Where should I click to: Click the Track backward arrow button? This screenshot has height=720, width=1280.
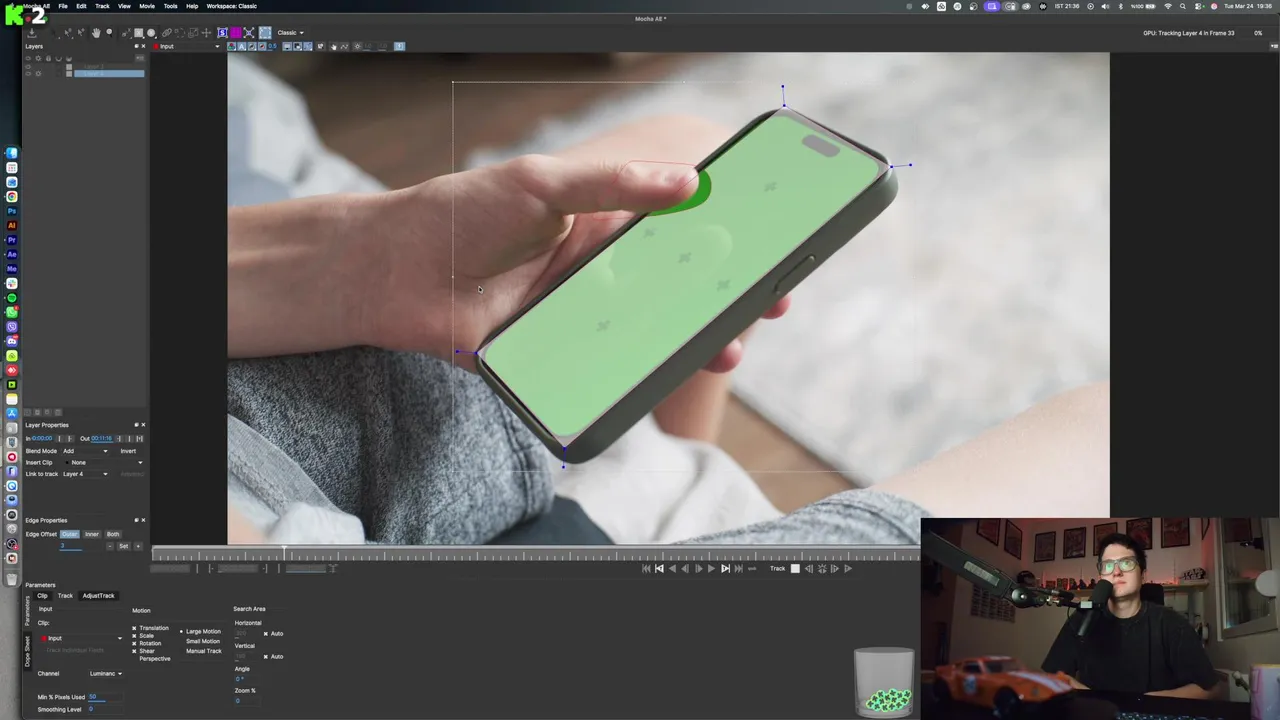pos(808,568)
